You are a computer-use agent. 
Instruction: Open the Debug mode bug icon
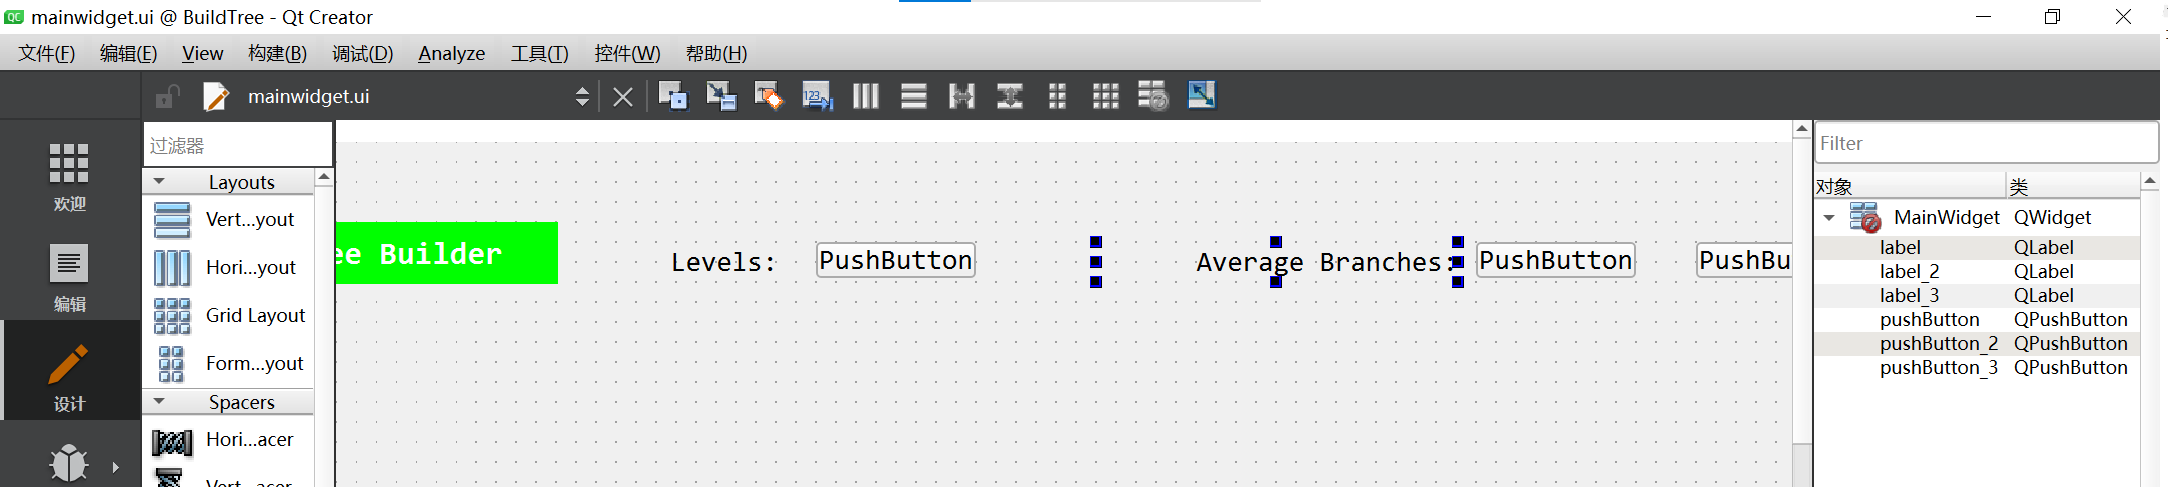click(x=69, y=463)
